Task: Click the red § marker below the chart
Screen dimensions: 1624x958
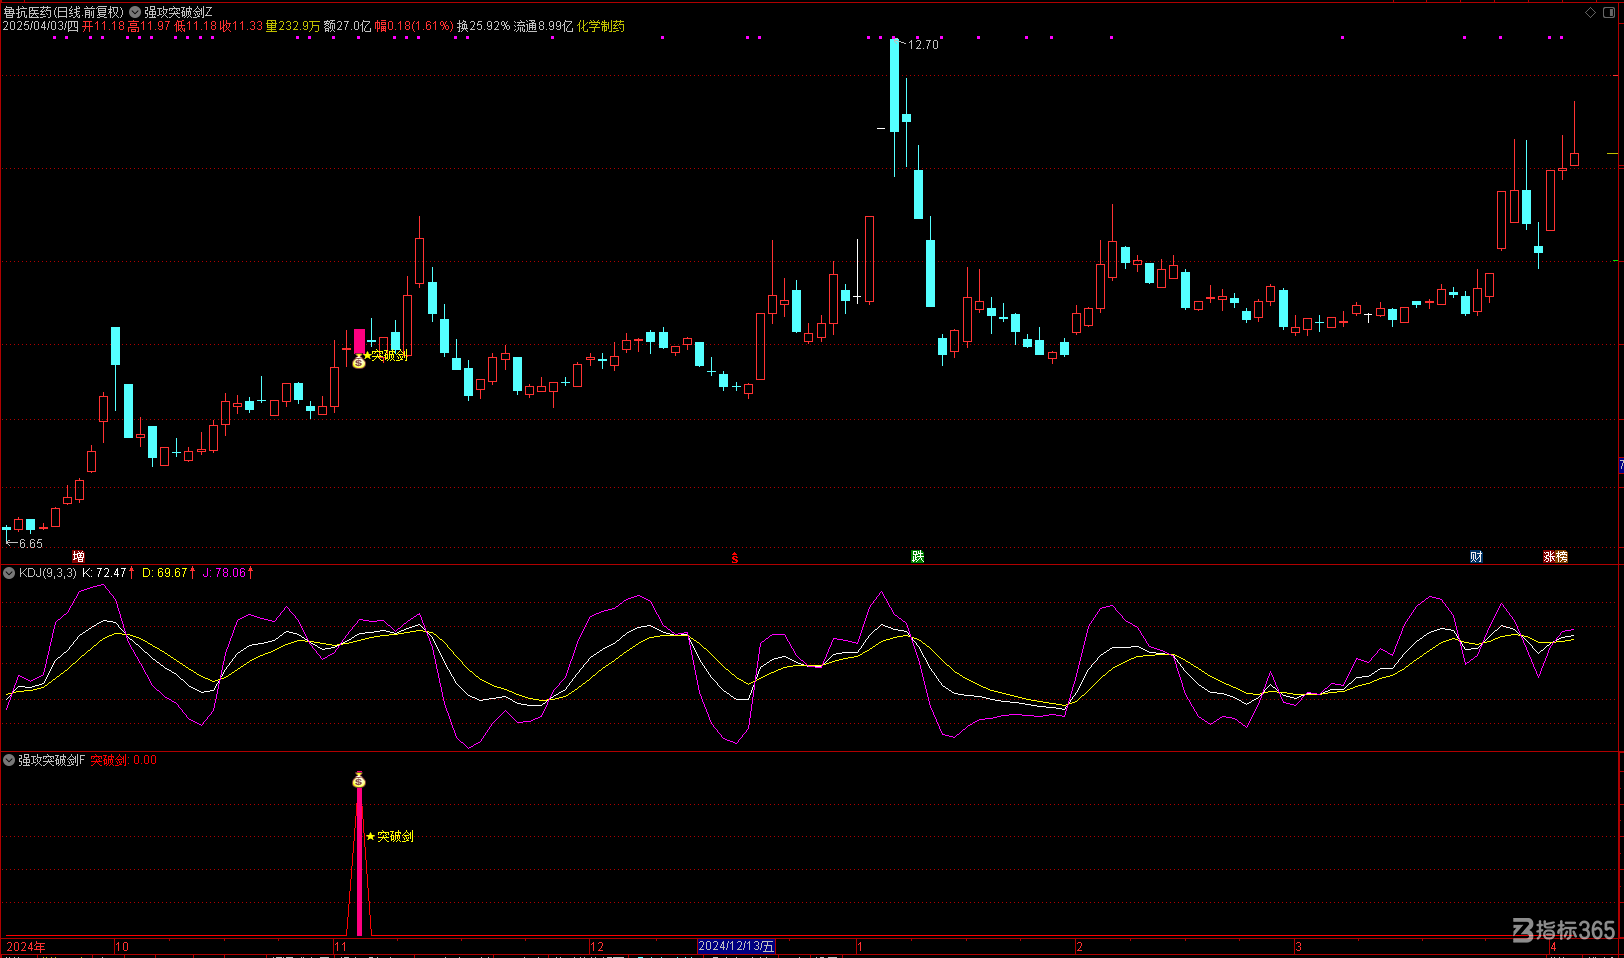Action: point(735,558)
